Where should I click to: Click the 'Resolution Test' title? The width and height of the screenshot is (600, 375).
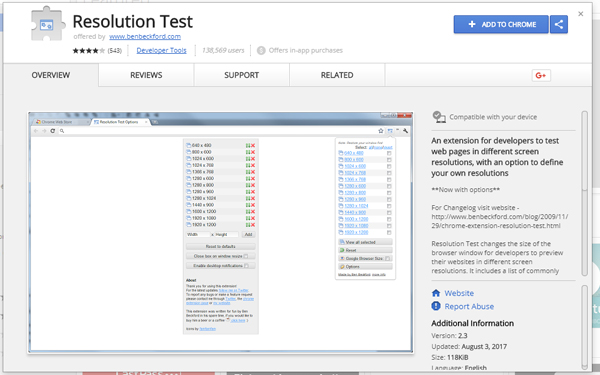point(132,21)
